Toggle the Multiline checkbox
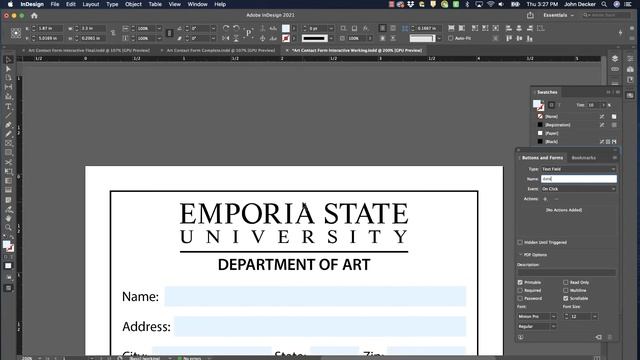 pyautogui.click(x=566, y=291)
